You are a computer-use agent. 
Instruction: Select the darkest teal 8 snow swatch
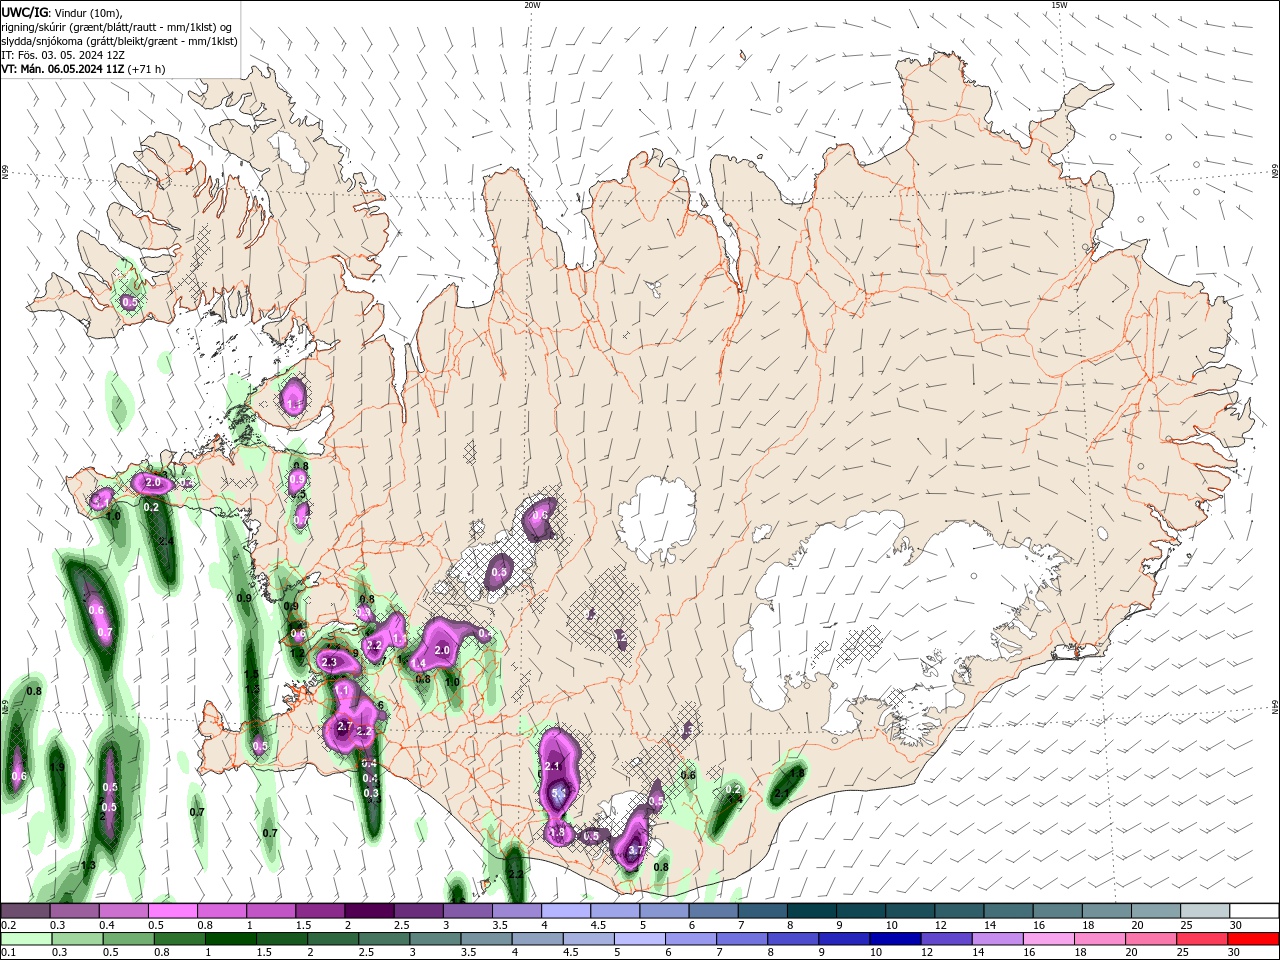(x=811, y=911)
